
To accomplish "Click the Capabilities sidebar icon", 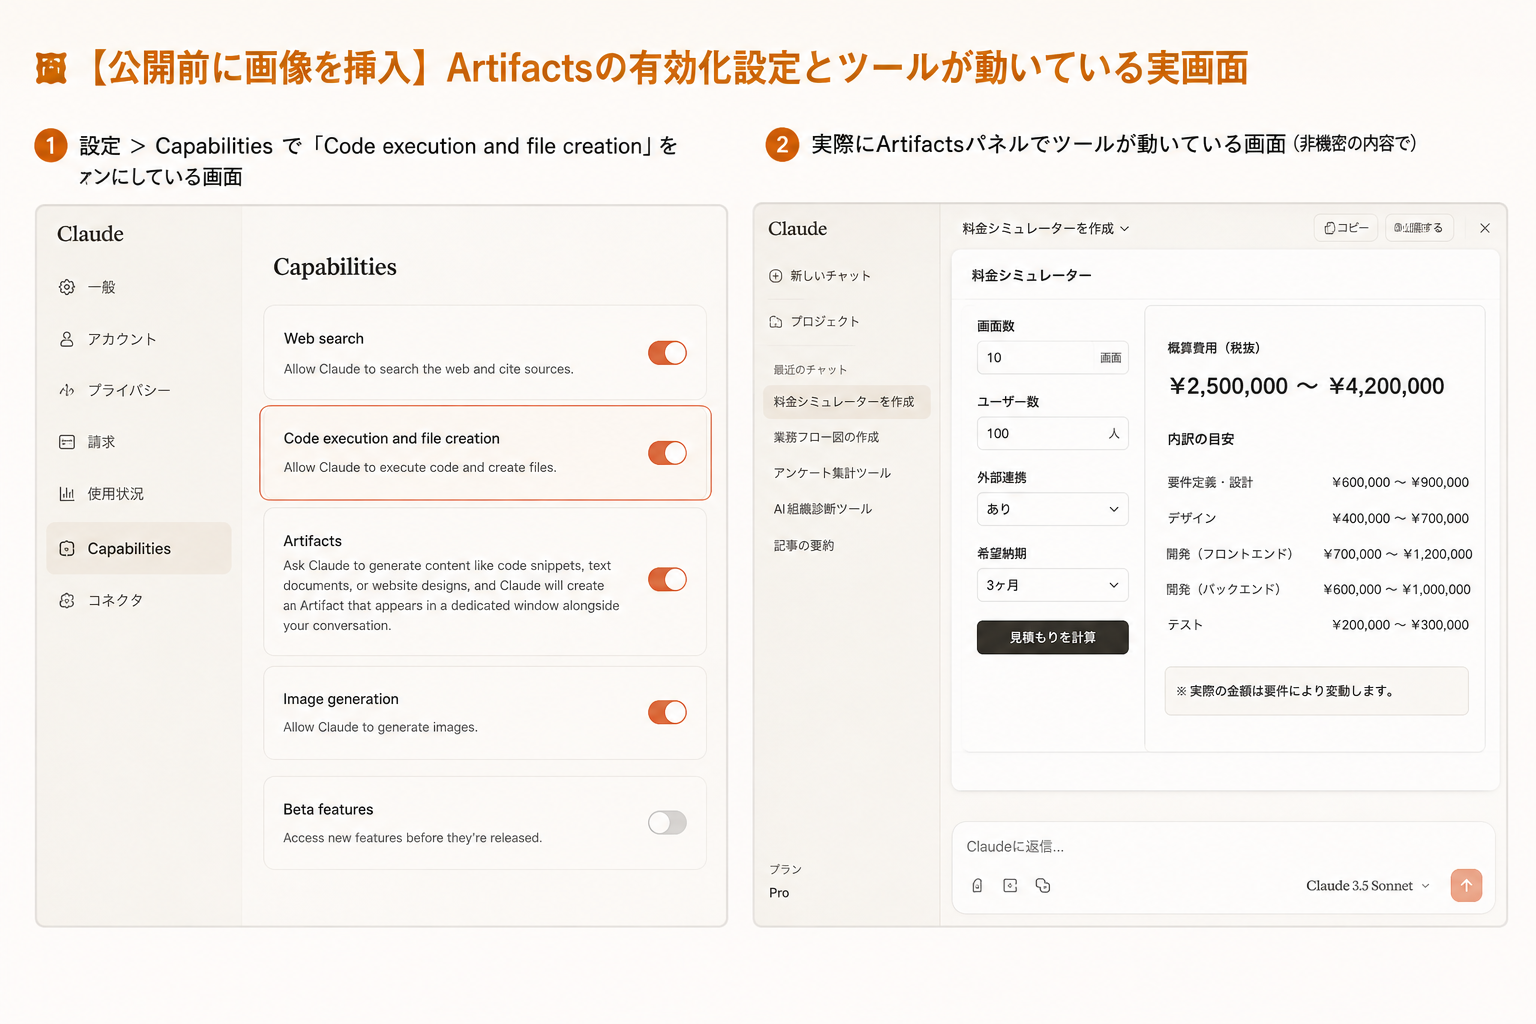I will pyautogui.click(x=67, y=548).
